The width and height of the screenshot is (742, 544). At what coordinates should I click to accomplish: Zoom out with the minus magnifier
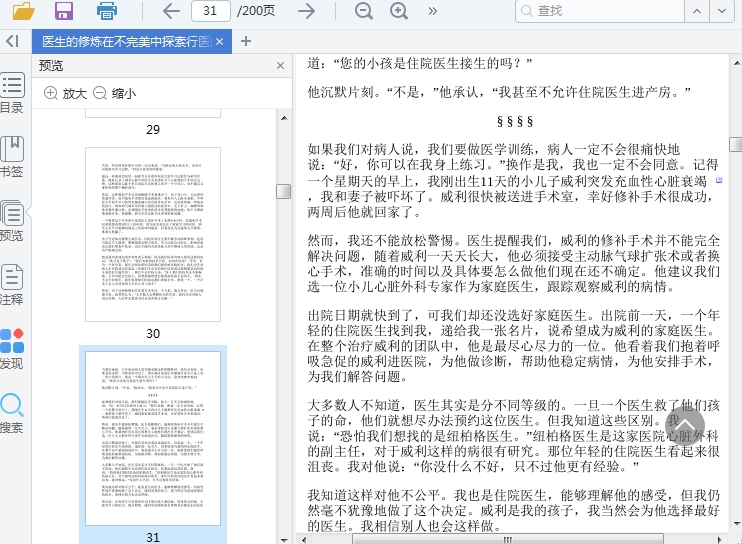(x=363, y=11)
